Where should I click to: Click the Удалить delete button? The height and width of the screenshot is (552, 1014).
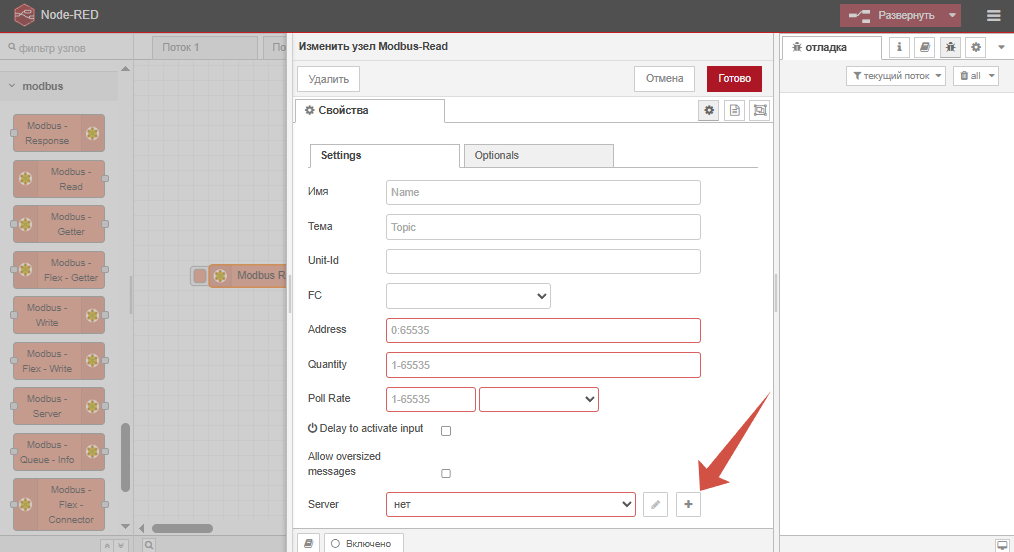click(x=329, y=79)
